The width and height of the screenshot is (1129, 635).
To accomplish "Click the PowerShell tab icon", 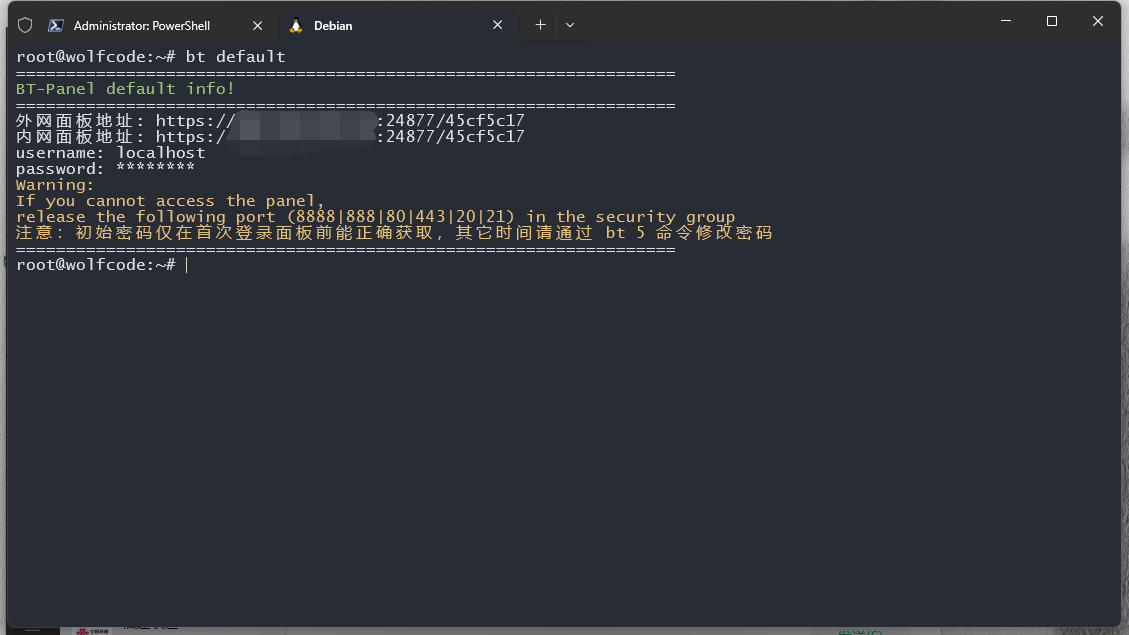I will 55,25.
